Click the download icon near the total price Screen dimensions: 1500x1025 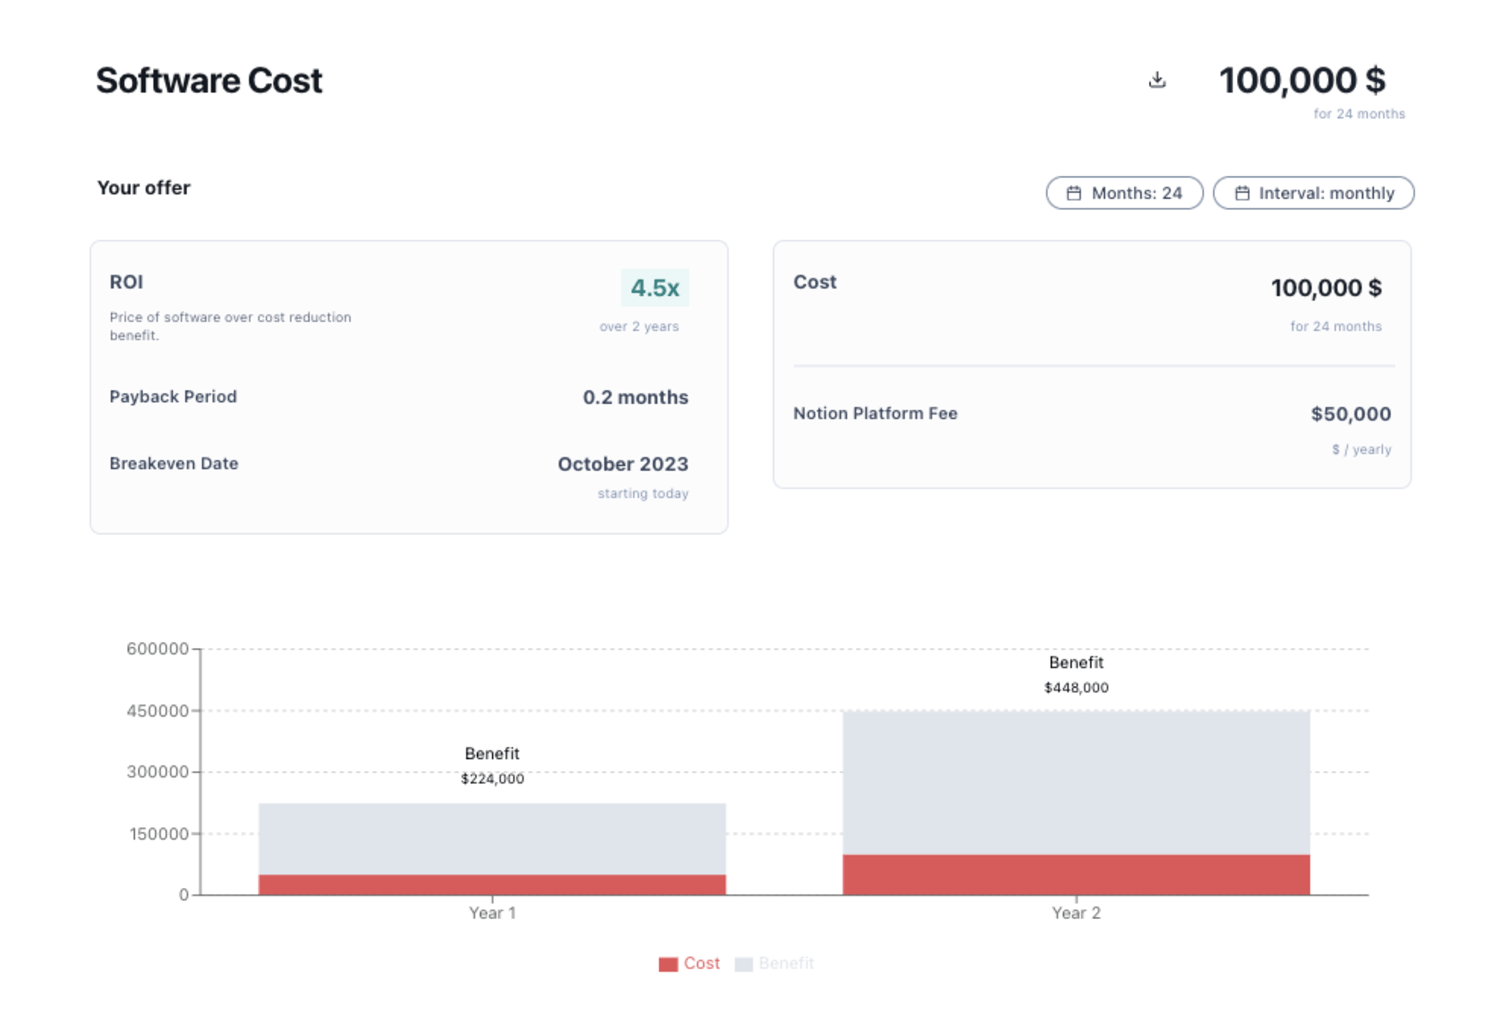1157,80
